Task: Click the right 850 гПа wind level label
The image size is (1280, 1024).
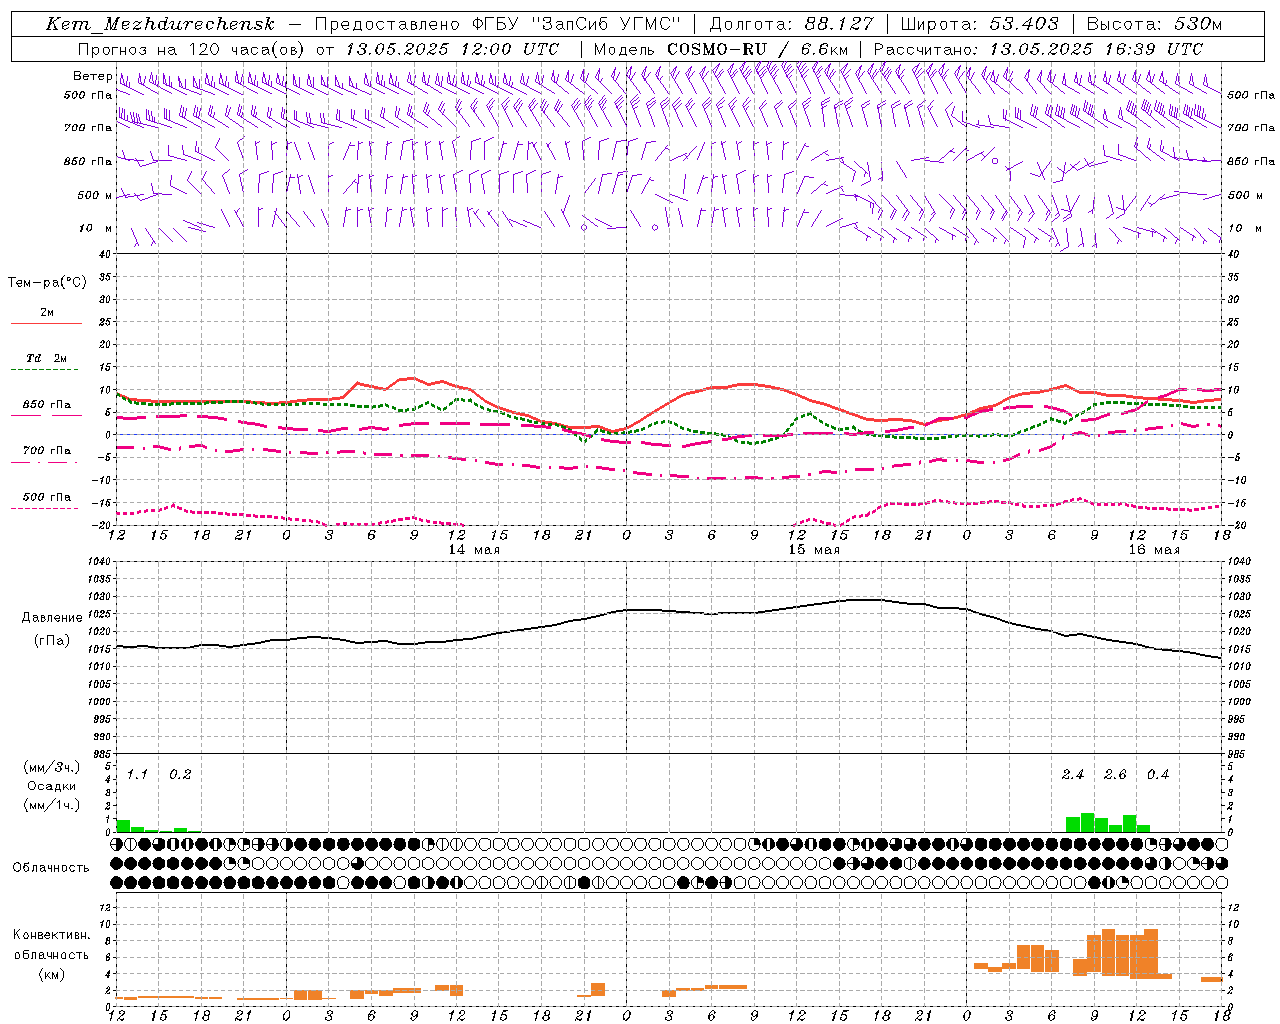Action: pos(1251,161)
